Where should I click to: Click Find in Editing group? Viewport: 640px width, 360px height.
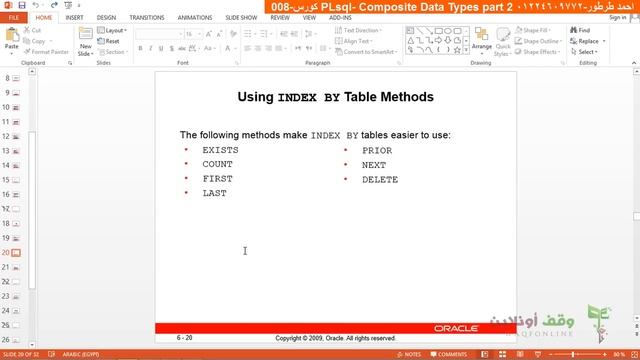(x=580, y=31)
